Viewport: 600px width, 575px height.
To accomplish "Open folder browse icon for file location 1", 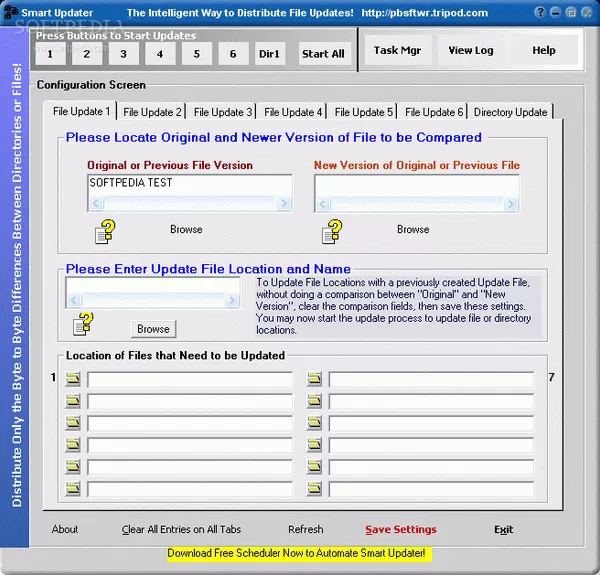I will [x=73, y=379].
